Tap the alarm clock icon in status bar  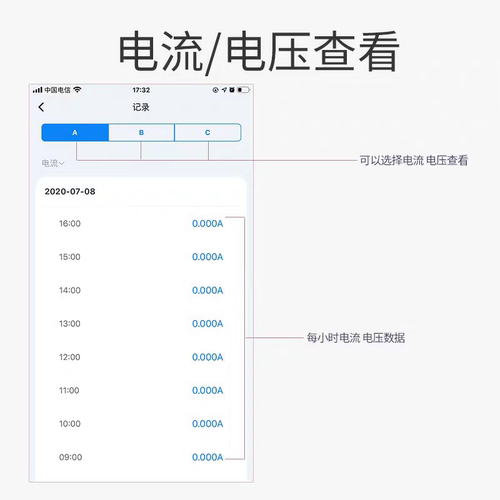tap(232, 90)
